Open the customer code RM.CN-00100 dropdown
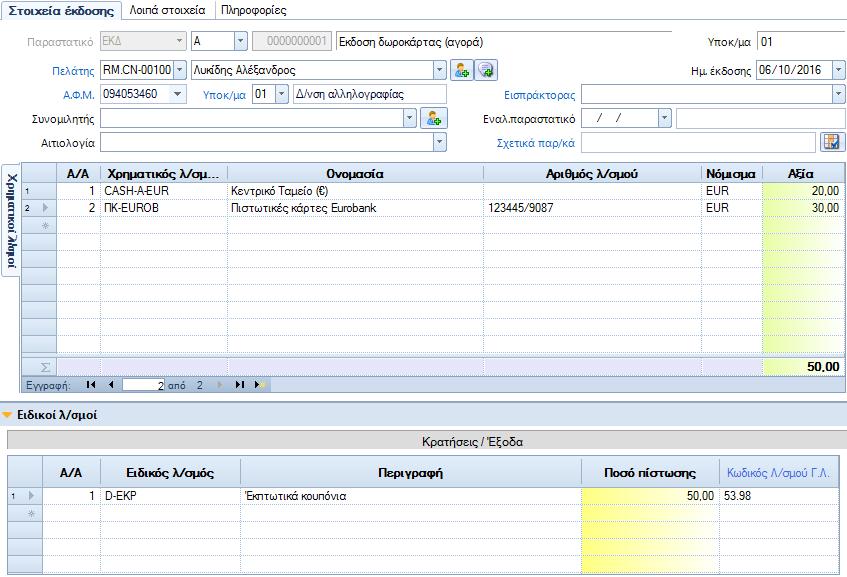The height and width of the screenshot is (577, 847). coord(180,70)
